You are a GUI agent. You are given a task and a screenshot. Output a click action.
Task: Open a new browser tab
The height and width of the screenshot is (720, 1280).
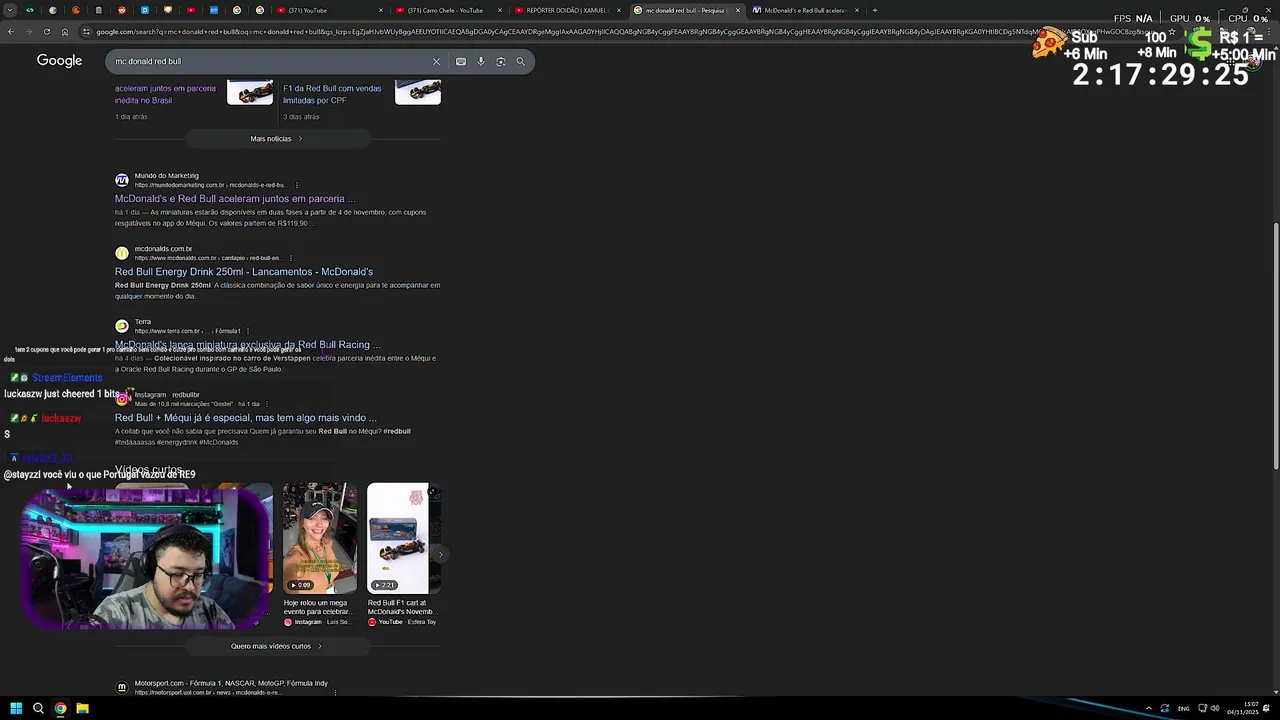click(x=874, y=10)
